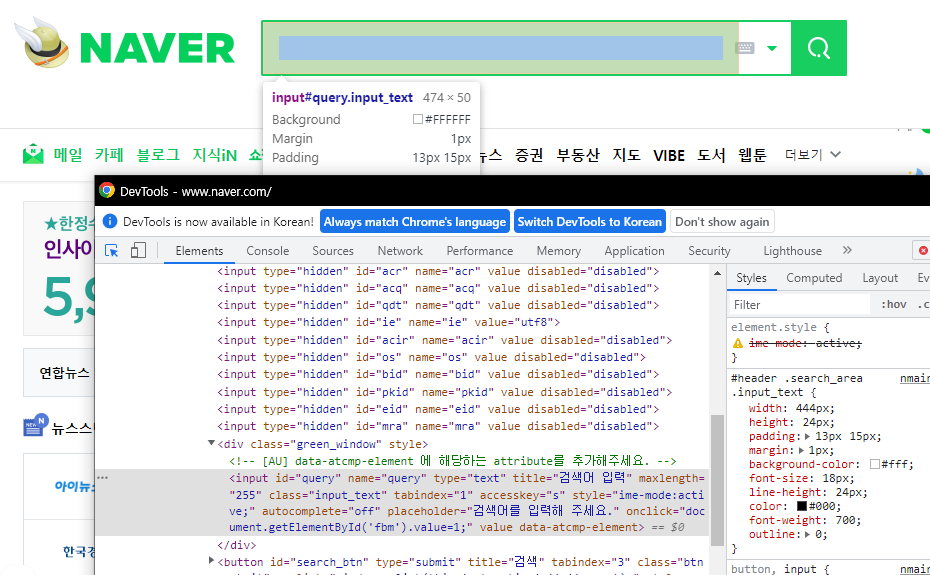Switch to the Network tab
The height and width of the screenshot is (575, 930).
click(400, 251)
